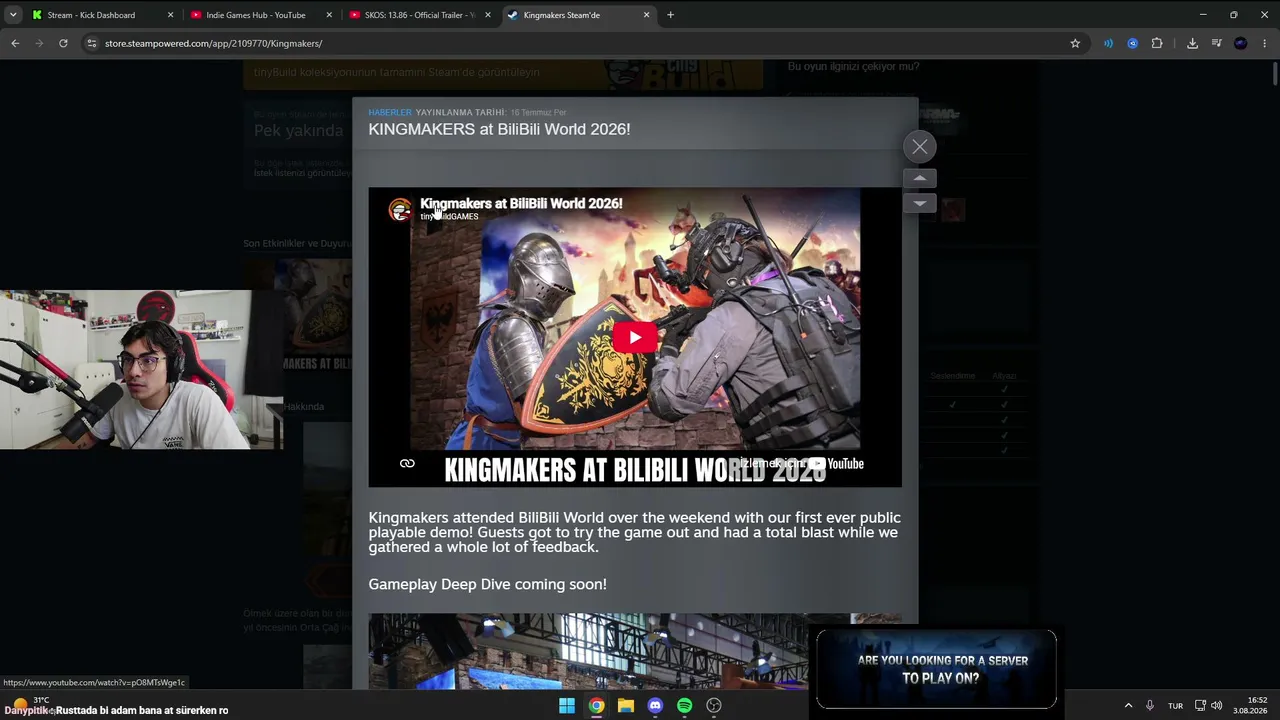Open the Windows Start menu
The image size is (1280, 720).
pyautogui.click(x=567, y=705)
